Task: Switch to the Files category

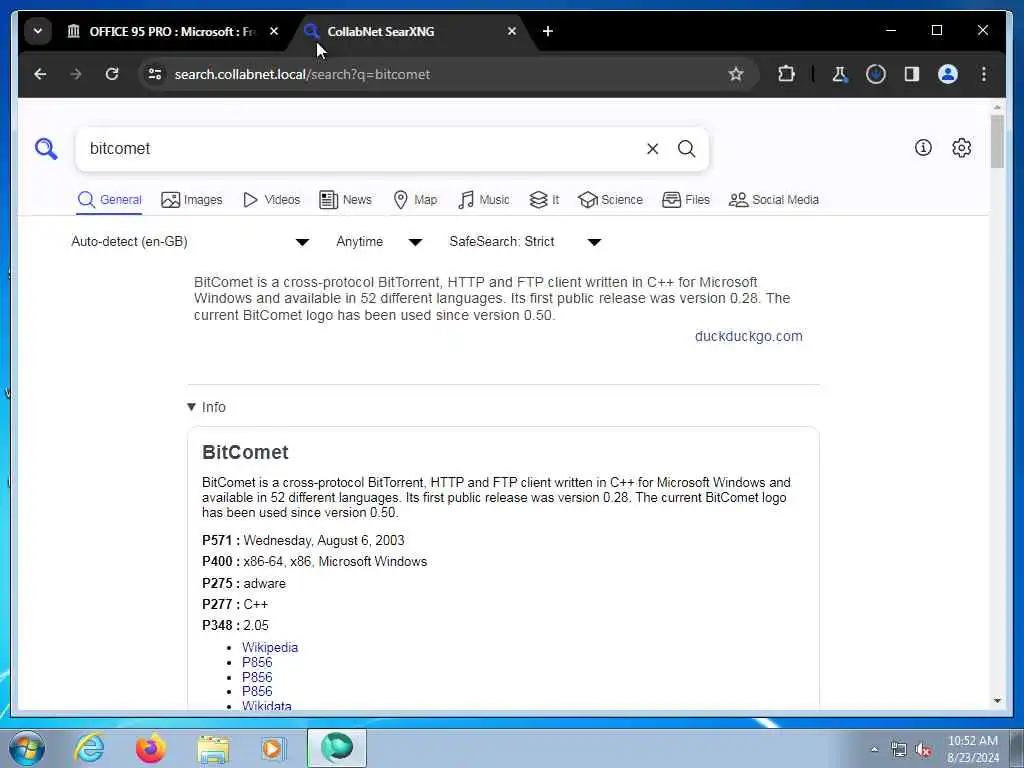Action: 686,200
